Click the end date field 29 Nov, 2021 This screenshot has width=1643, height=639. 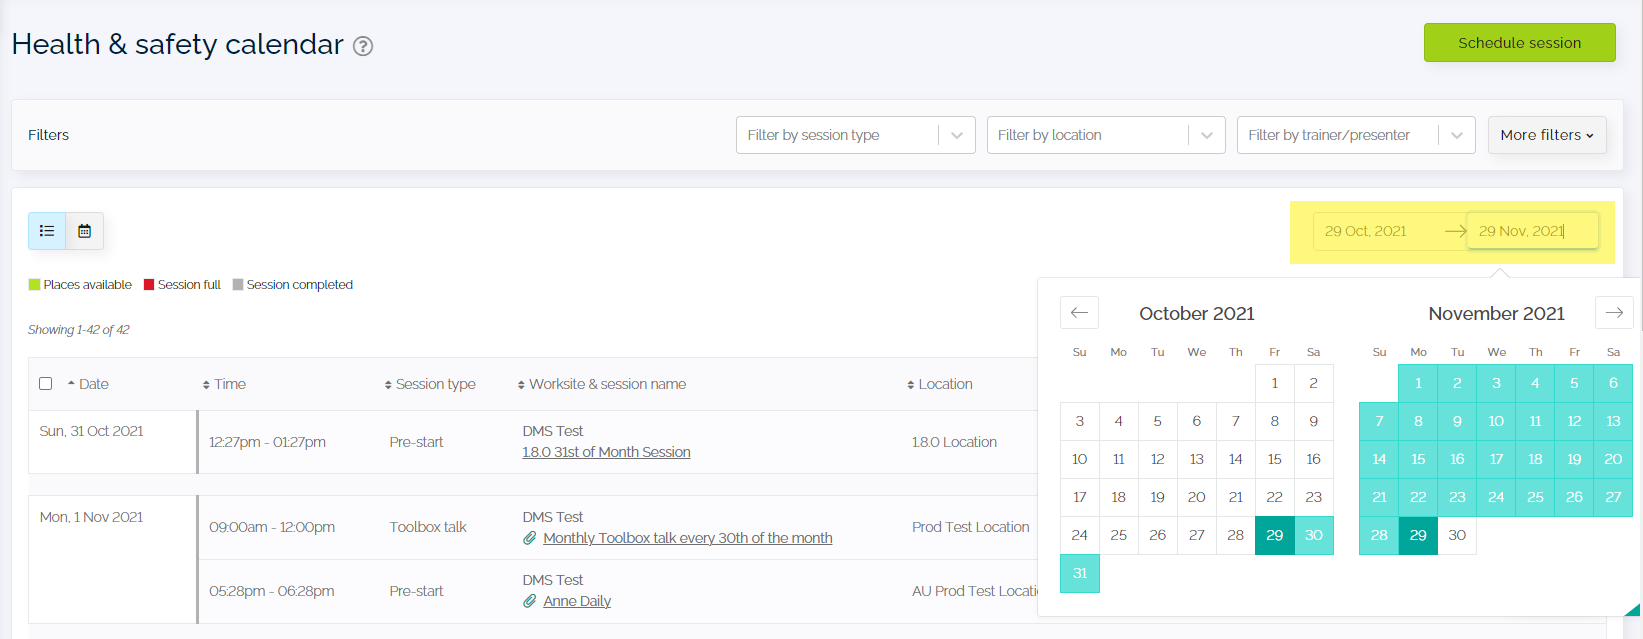pos(1533,231)
